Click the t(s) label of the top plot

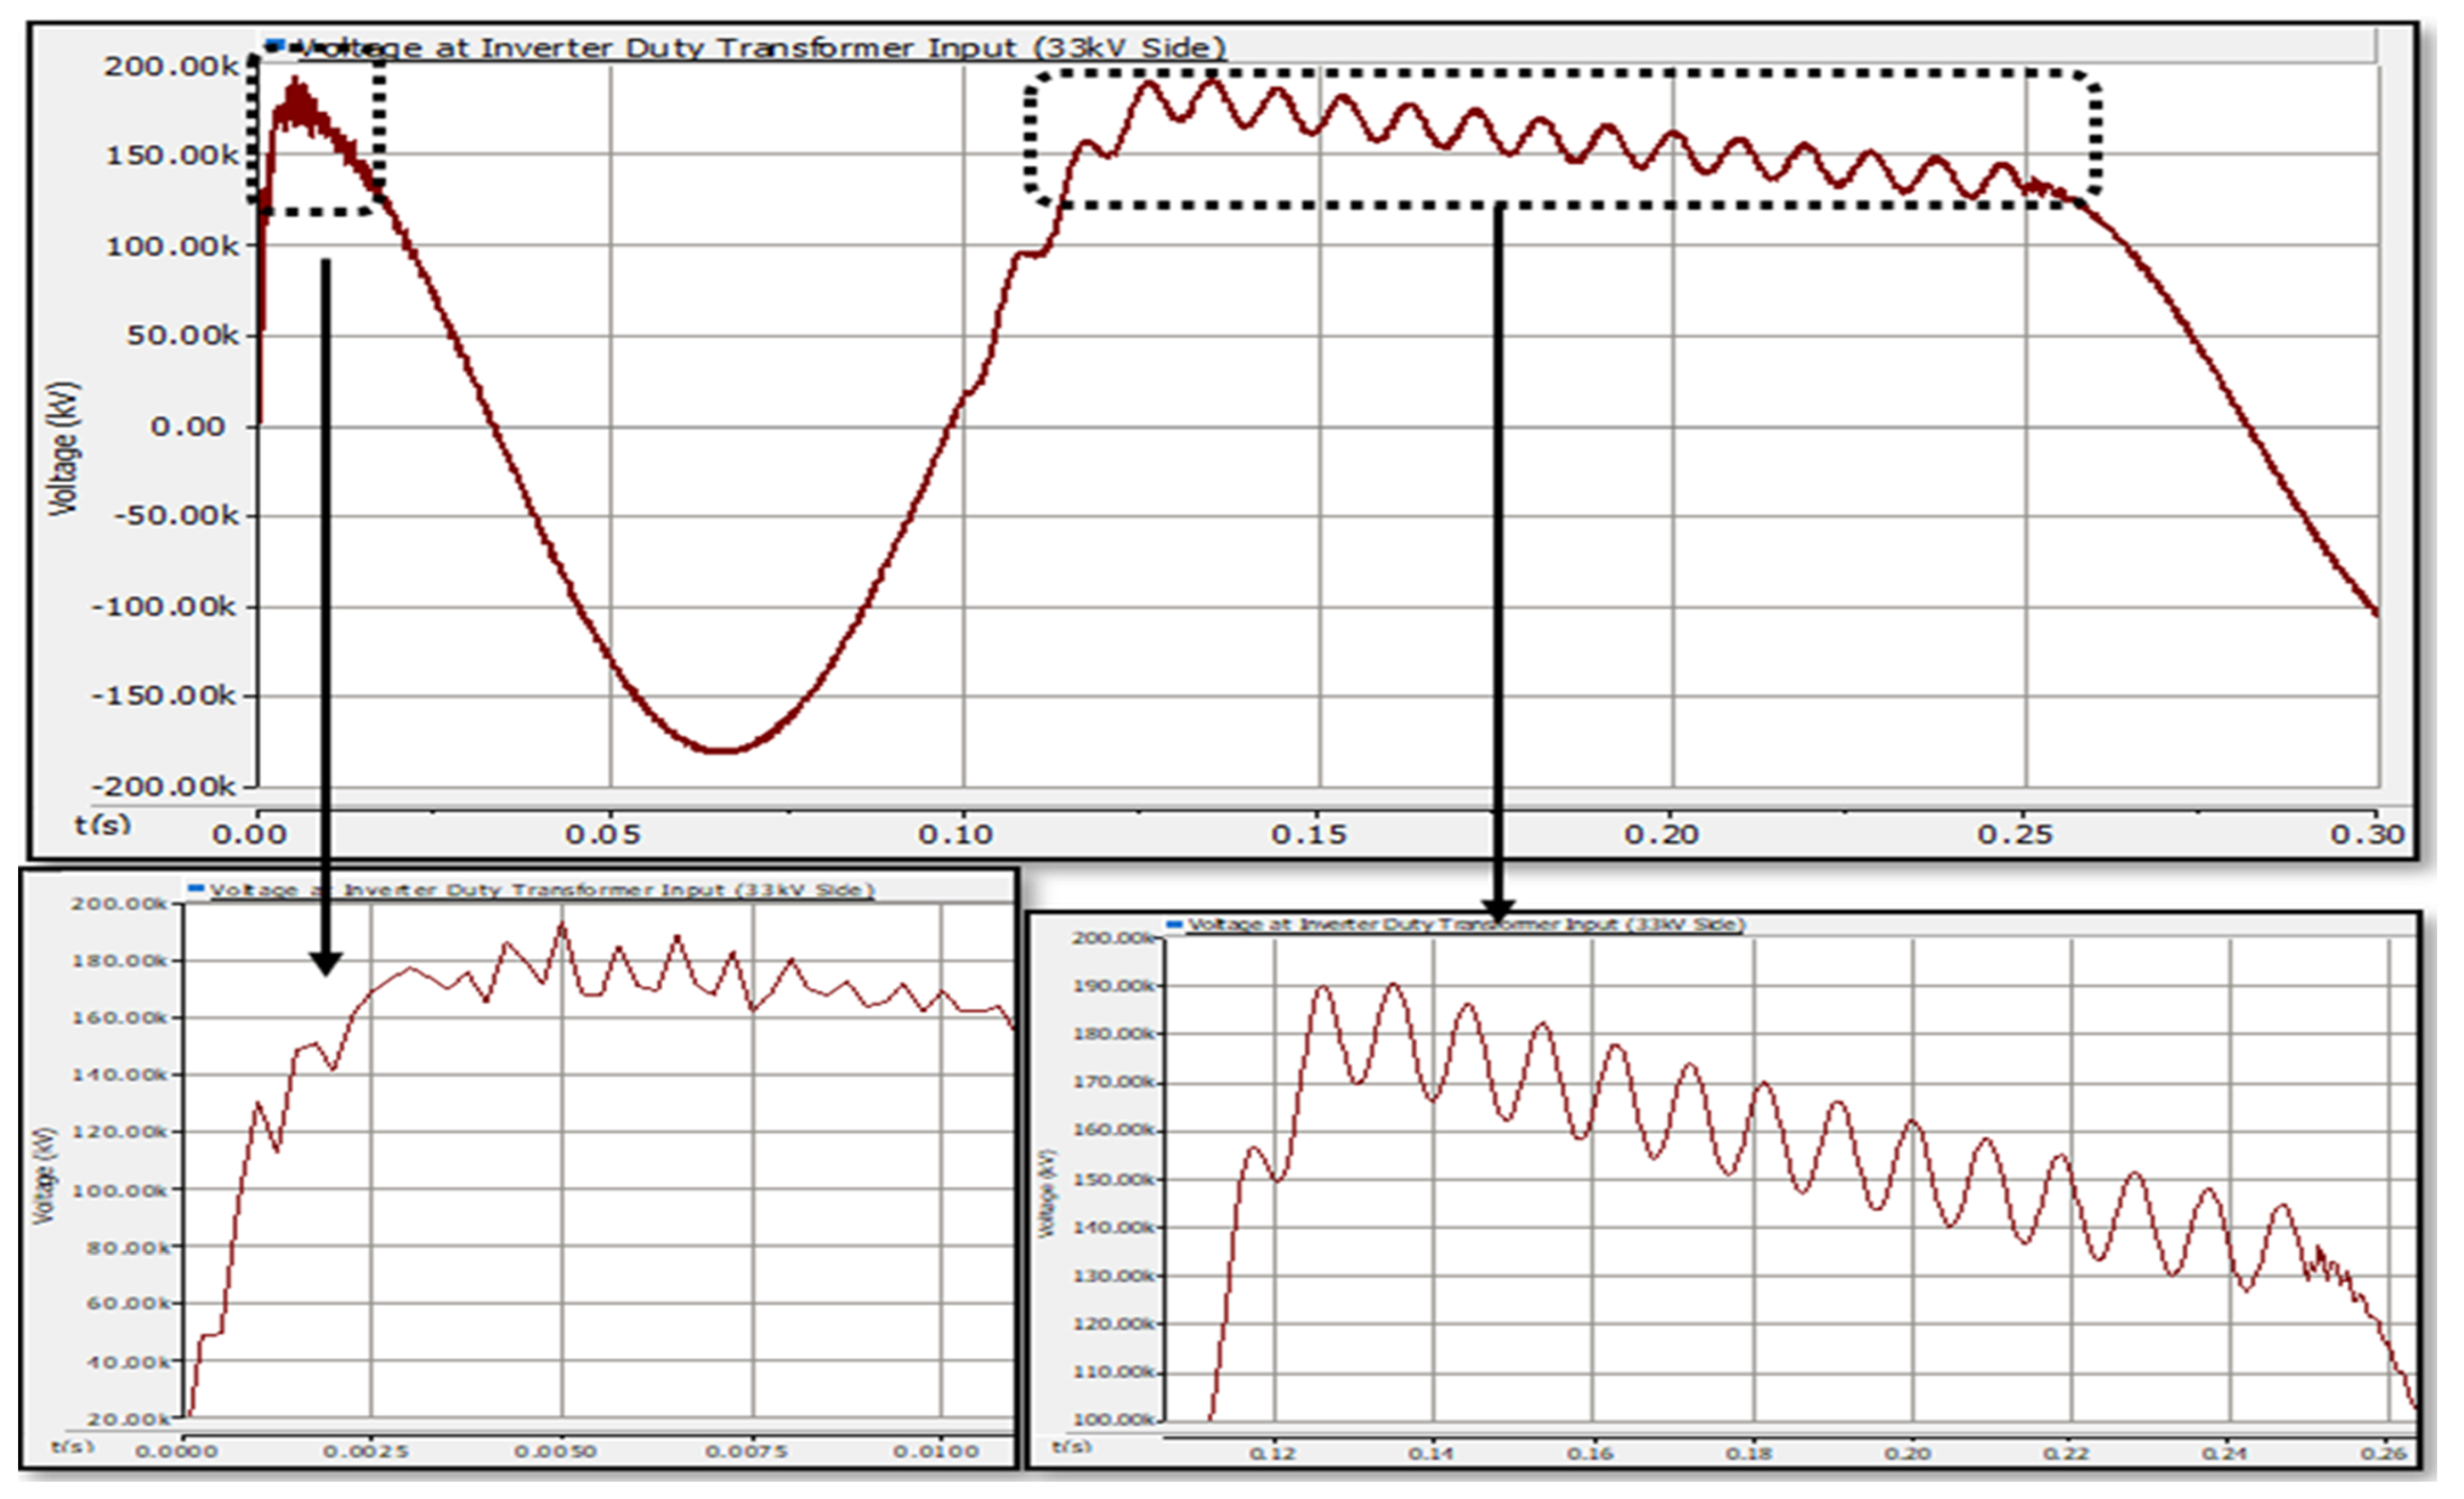(103, 825)
